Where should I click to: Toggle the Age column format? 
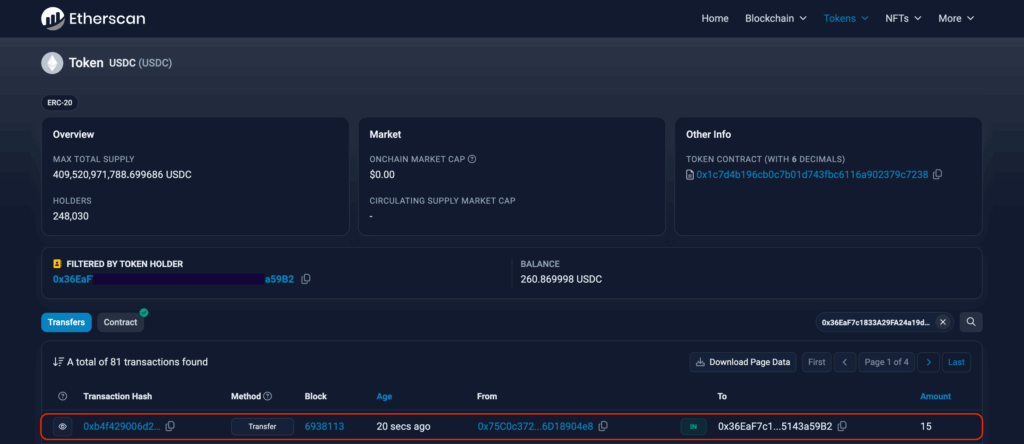tap(385, 396)
